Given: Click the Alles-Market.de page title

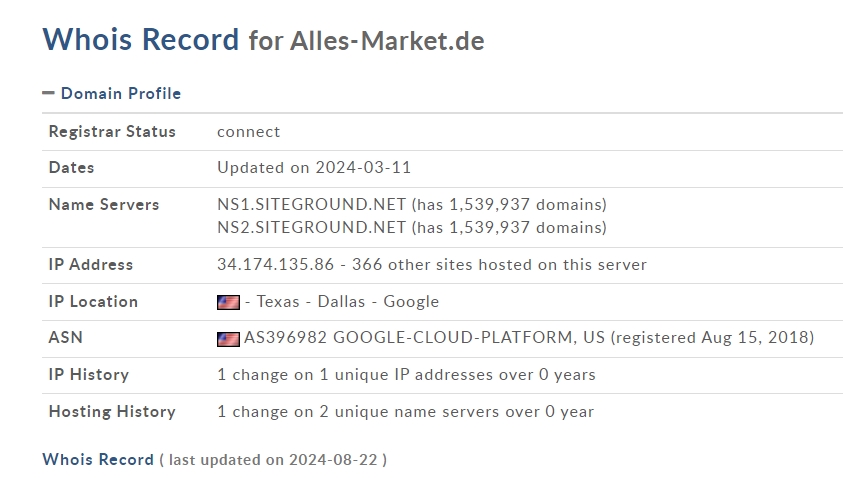Looking at the screenshot, I should pyautogui.click(x=386, y=41).
